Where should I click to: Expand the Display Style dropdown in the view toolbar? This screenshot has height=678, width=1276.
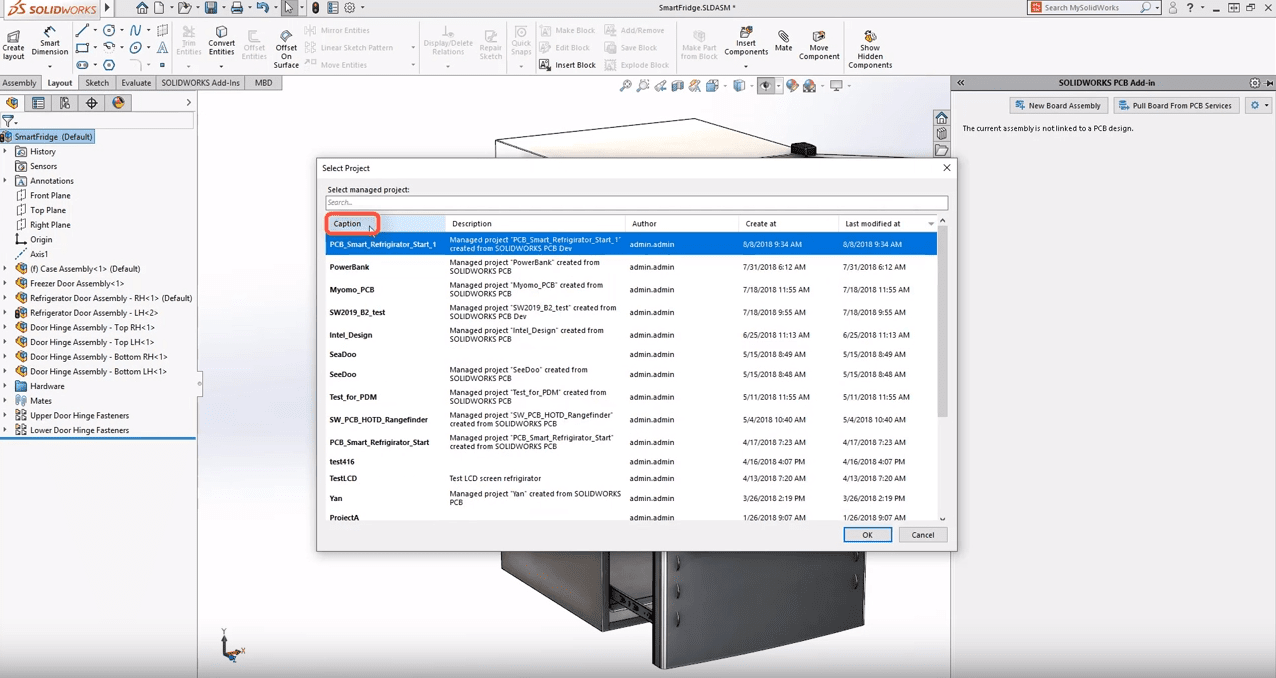click(x=751, y=86)
